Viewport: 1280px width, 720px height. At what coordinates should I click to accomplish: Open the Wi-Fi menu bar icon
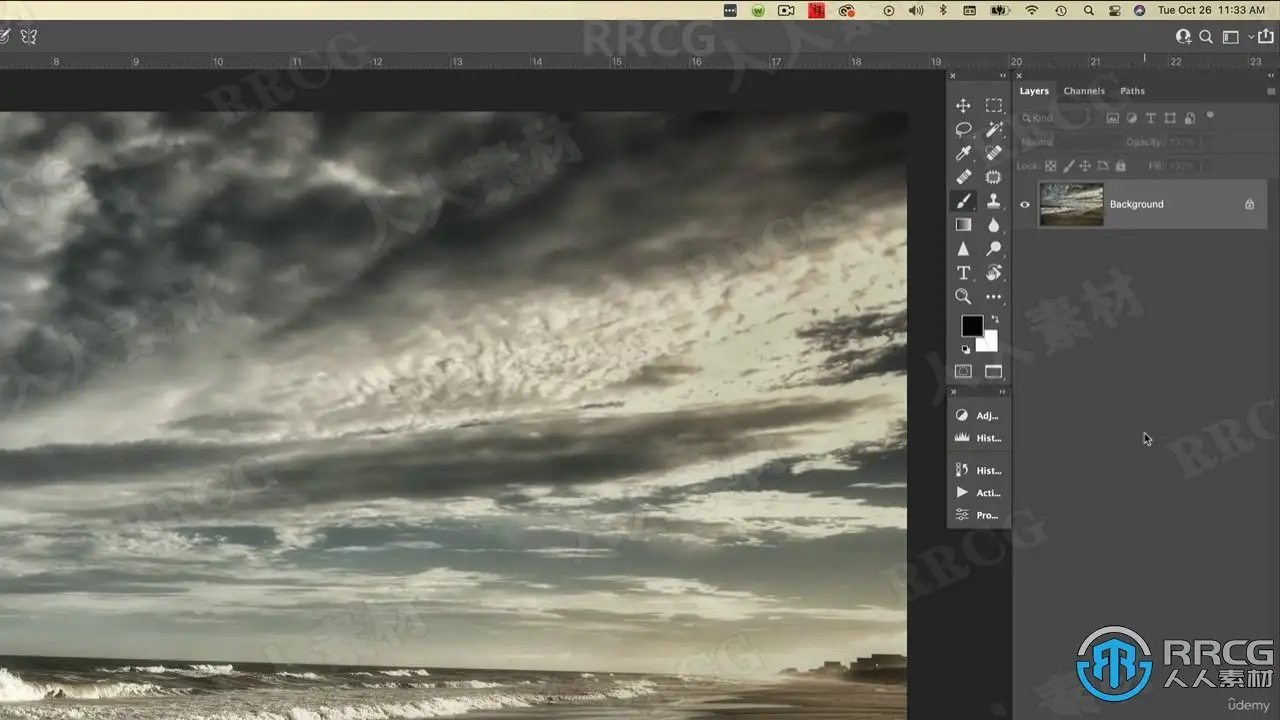(x=1031, y=10)
